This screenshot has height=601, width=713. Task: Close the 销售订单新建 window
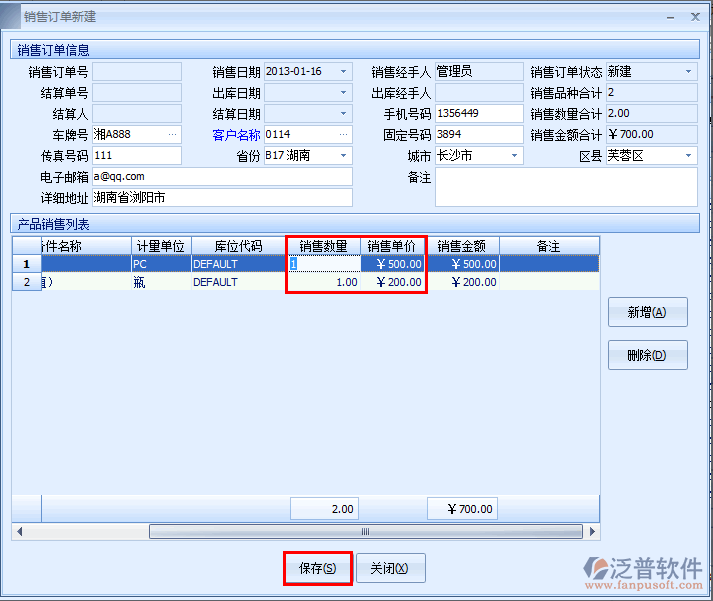coord(695,17)
